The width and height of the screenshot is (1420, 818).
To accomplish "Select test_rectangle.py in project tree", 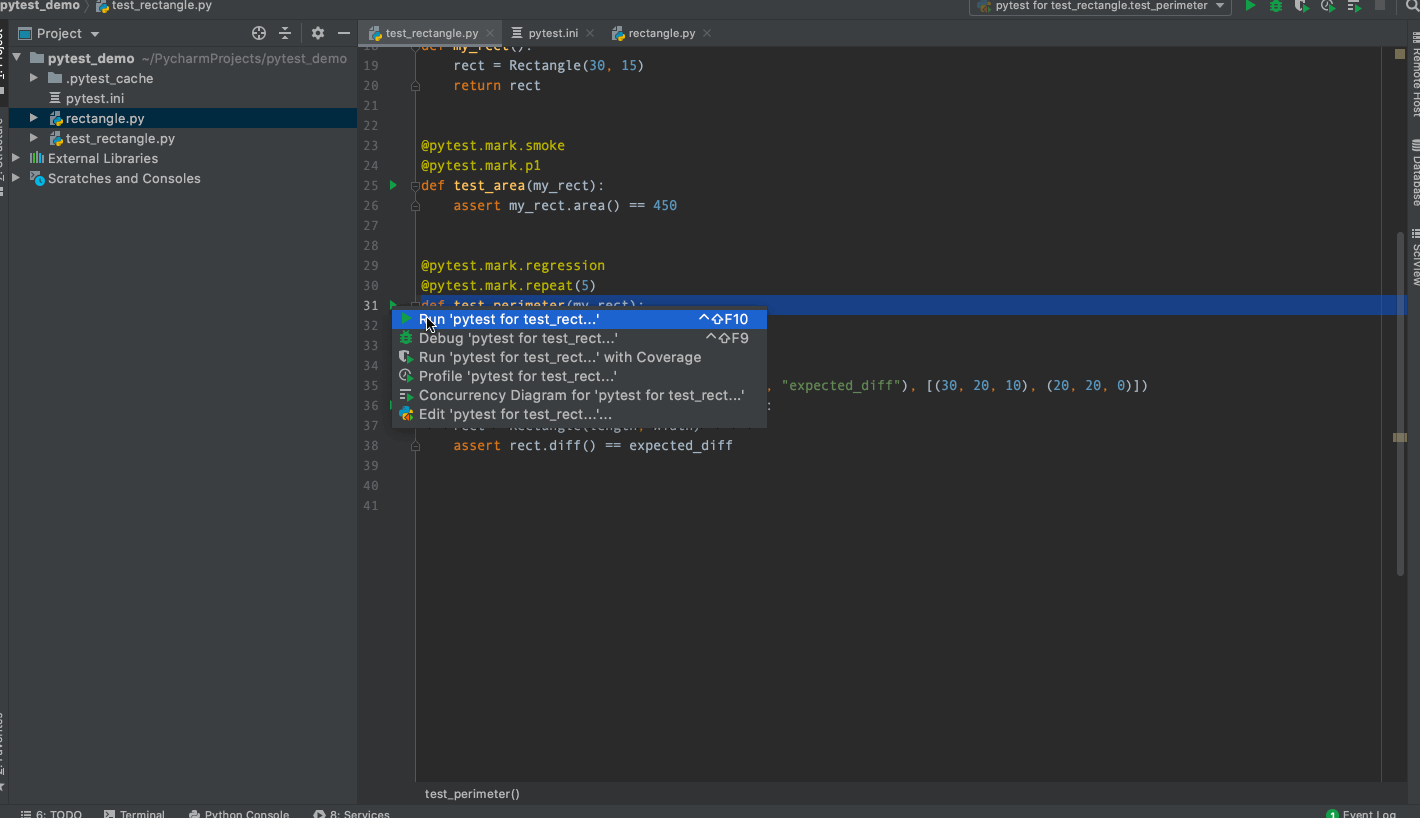I will click(x=120, y=138).
